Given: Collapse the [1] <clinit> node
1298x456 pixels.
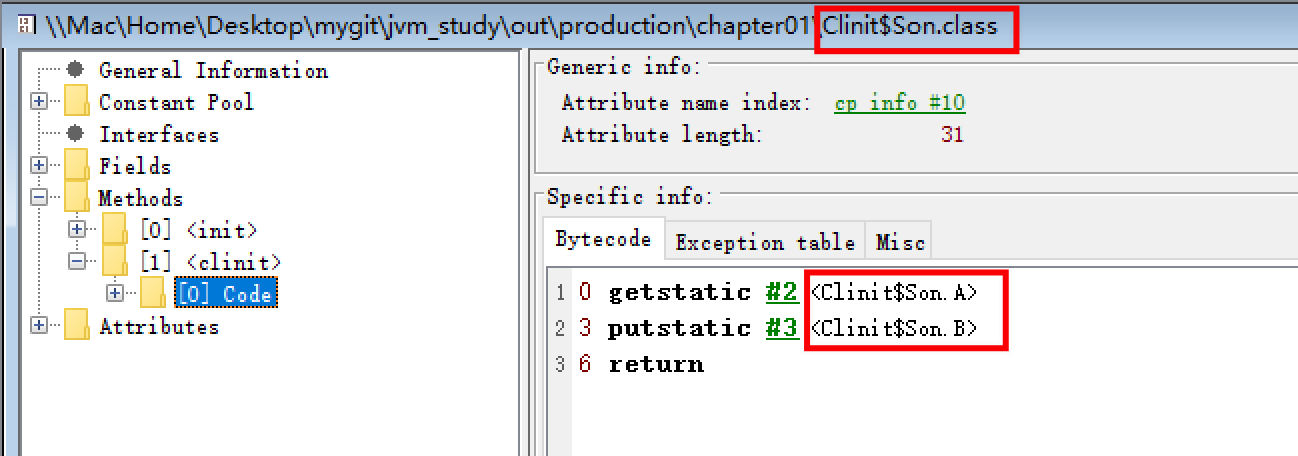Looking at the screenshot, I should click(77, 262).
